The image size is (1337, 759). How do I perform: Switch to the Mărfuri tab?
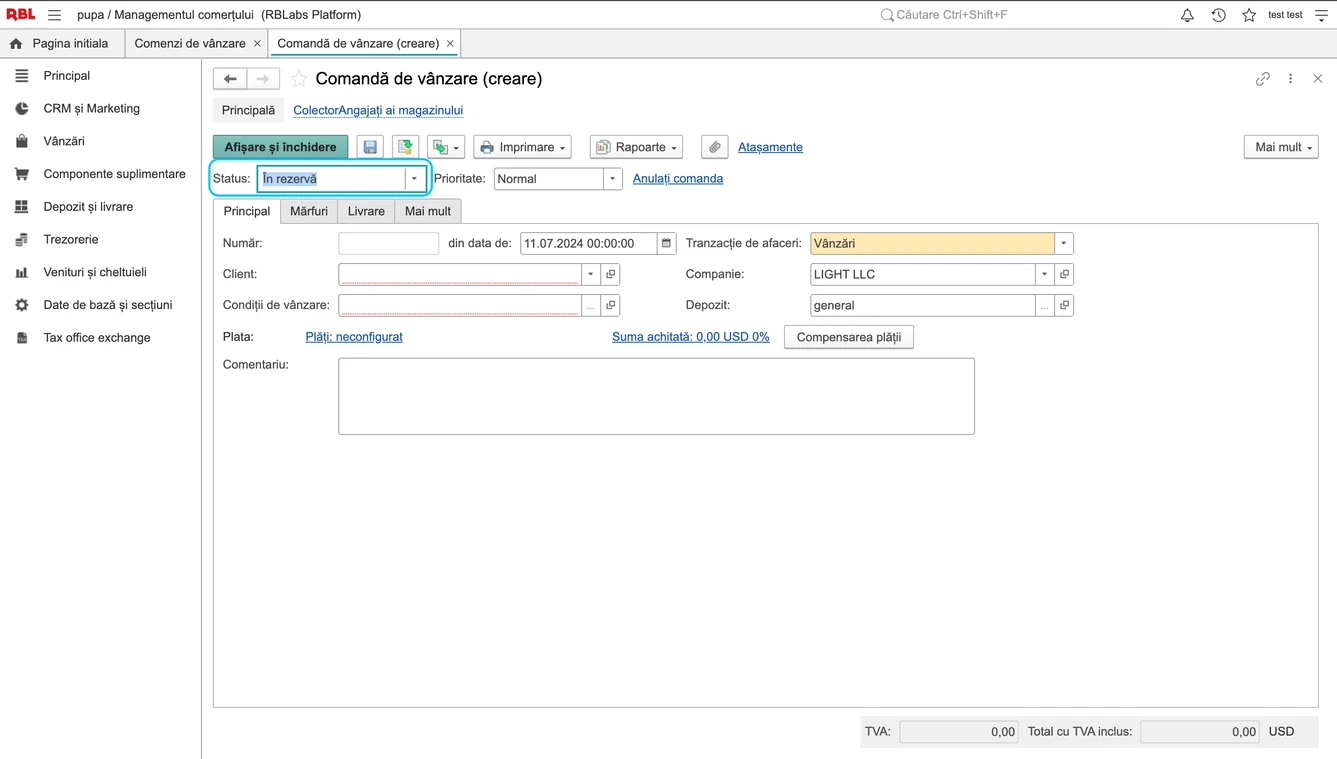pos(309,211)
